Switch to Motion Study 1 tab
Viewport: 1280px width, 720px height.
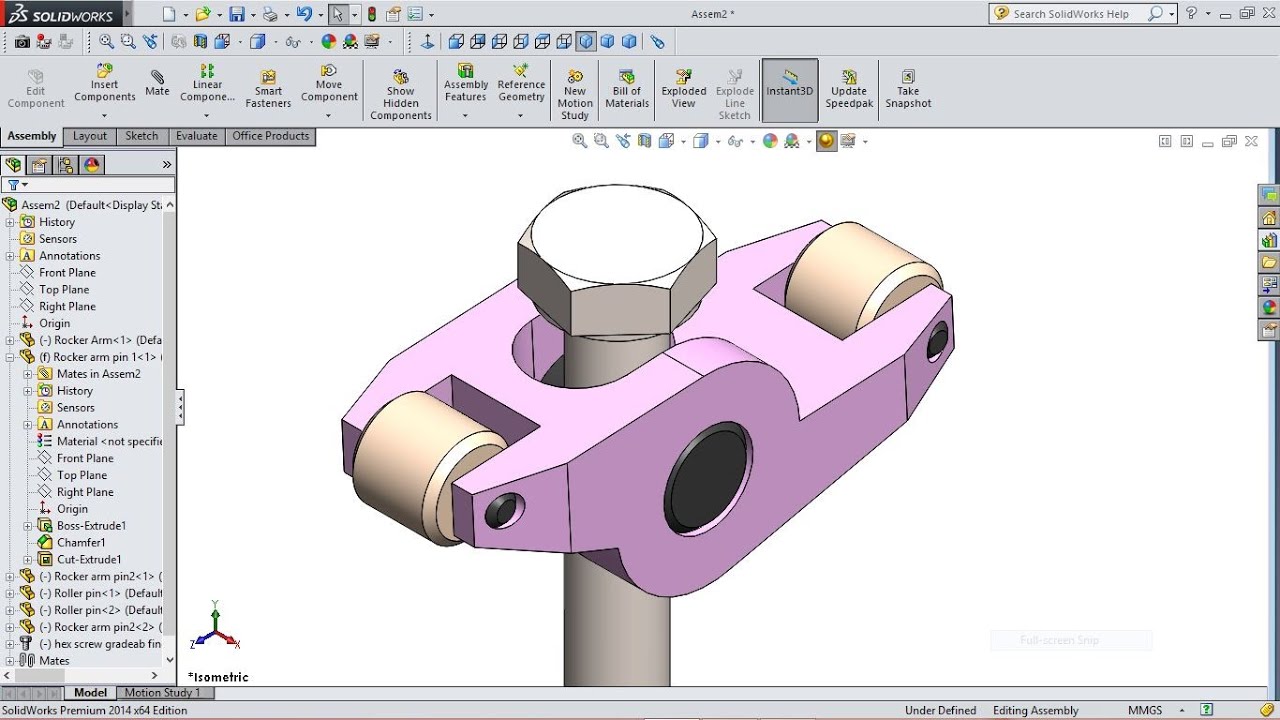163,692
